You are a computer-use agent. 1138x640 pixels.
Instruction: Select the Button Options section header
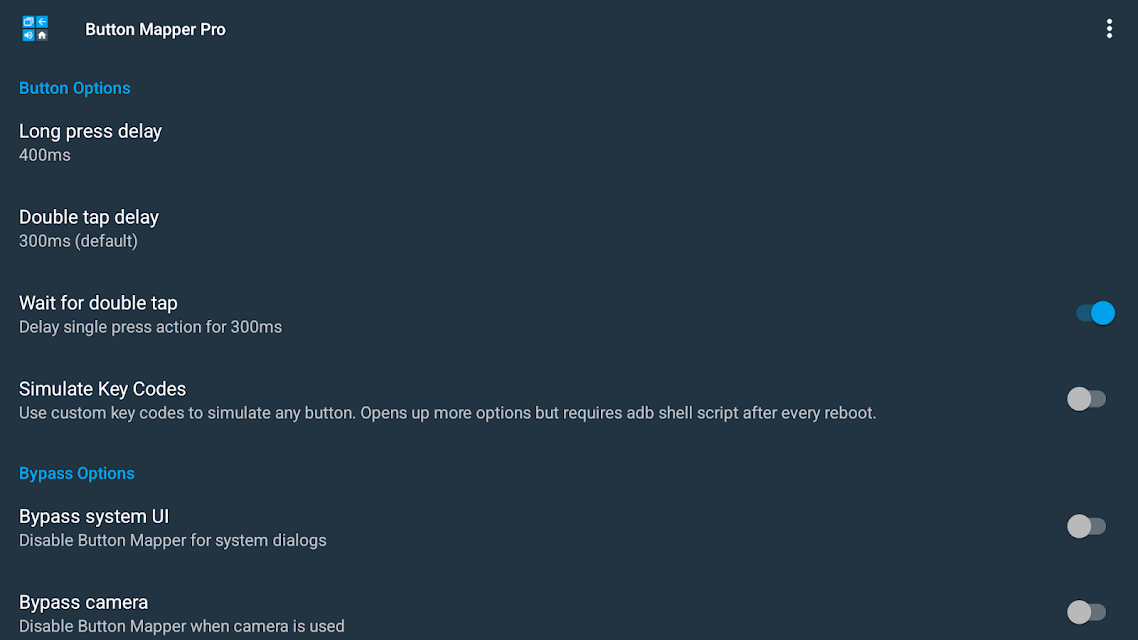pyautogui.click(x=75, y=89)
